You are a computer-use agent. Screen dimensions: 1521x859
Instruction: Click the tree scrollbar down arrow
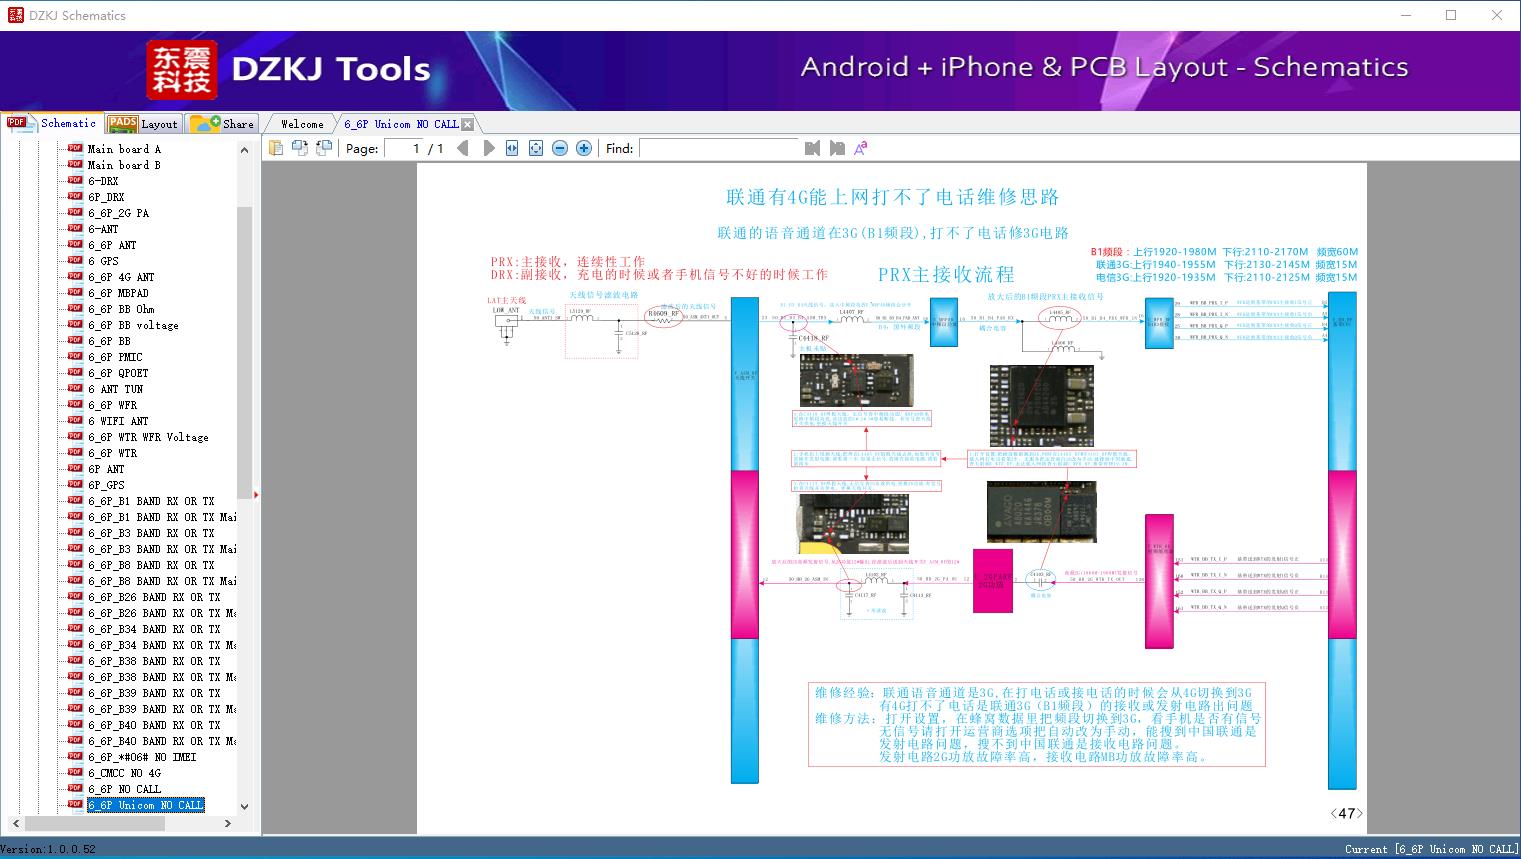(244, 807)
